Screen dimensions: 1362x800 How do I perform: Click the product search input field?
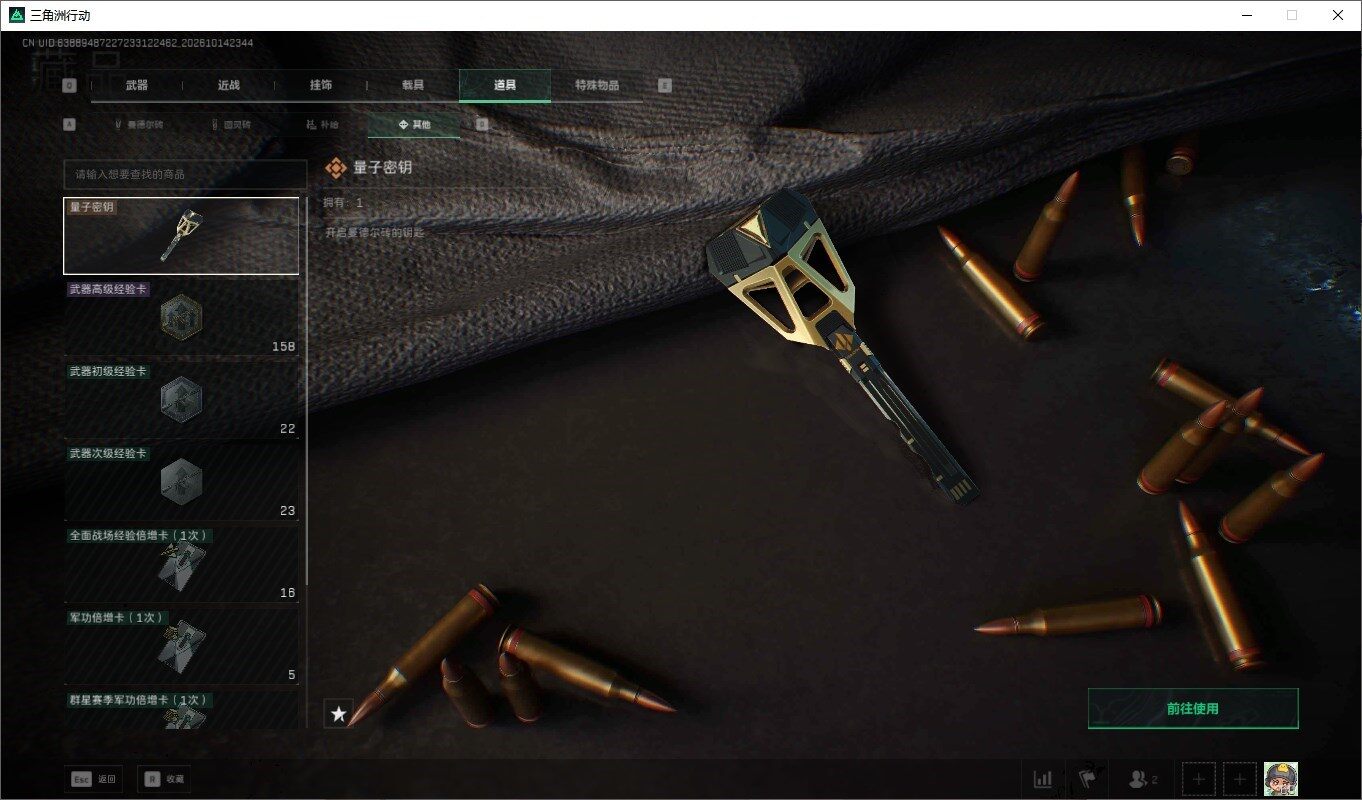(x=185, y=174)
